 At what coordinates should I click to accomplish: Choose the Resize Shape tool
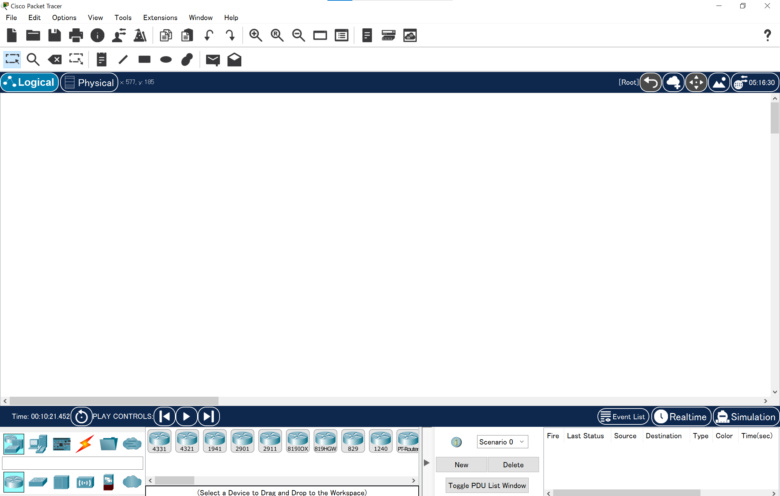(76, 59)
